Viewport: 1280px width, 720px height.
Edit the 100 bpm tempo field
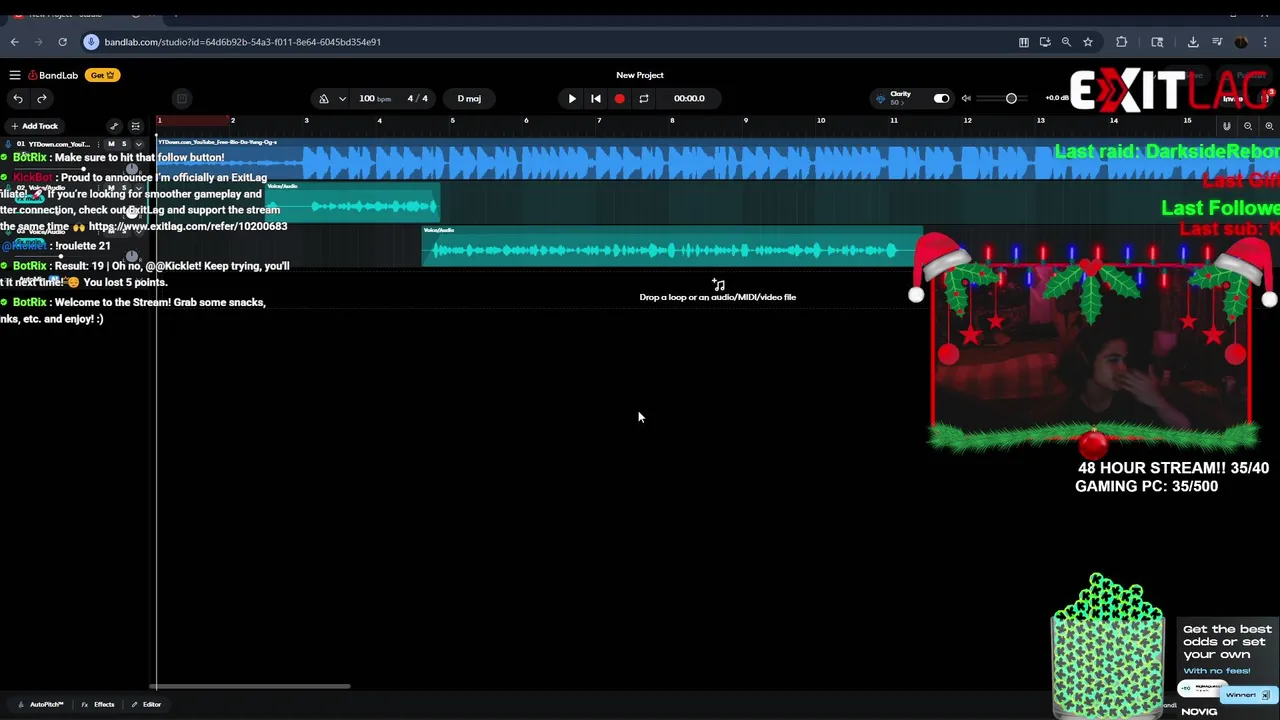(x=375, y=98)
